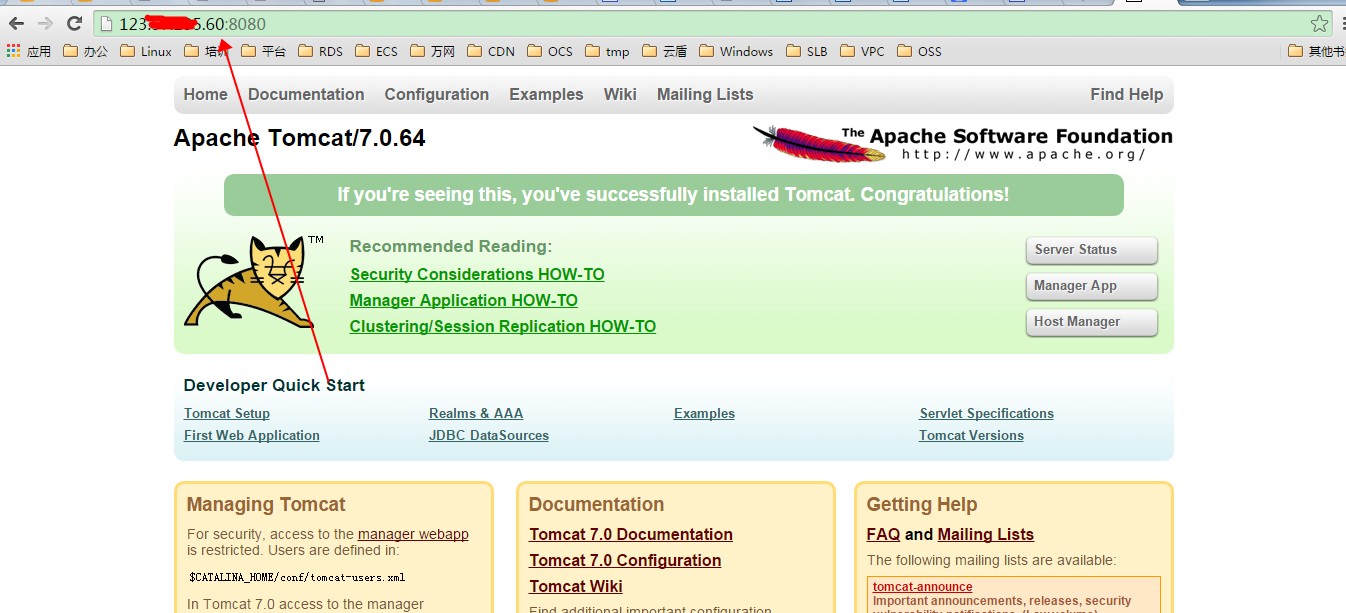The height and width of the screenshot is (613, 1346).
Task: Open the Manager App button
Action: coord(1091,286)
